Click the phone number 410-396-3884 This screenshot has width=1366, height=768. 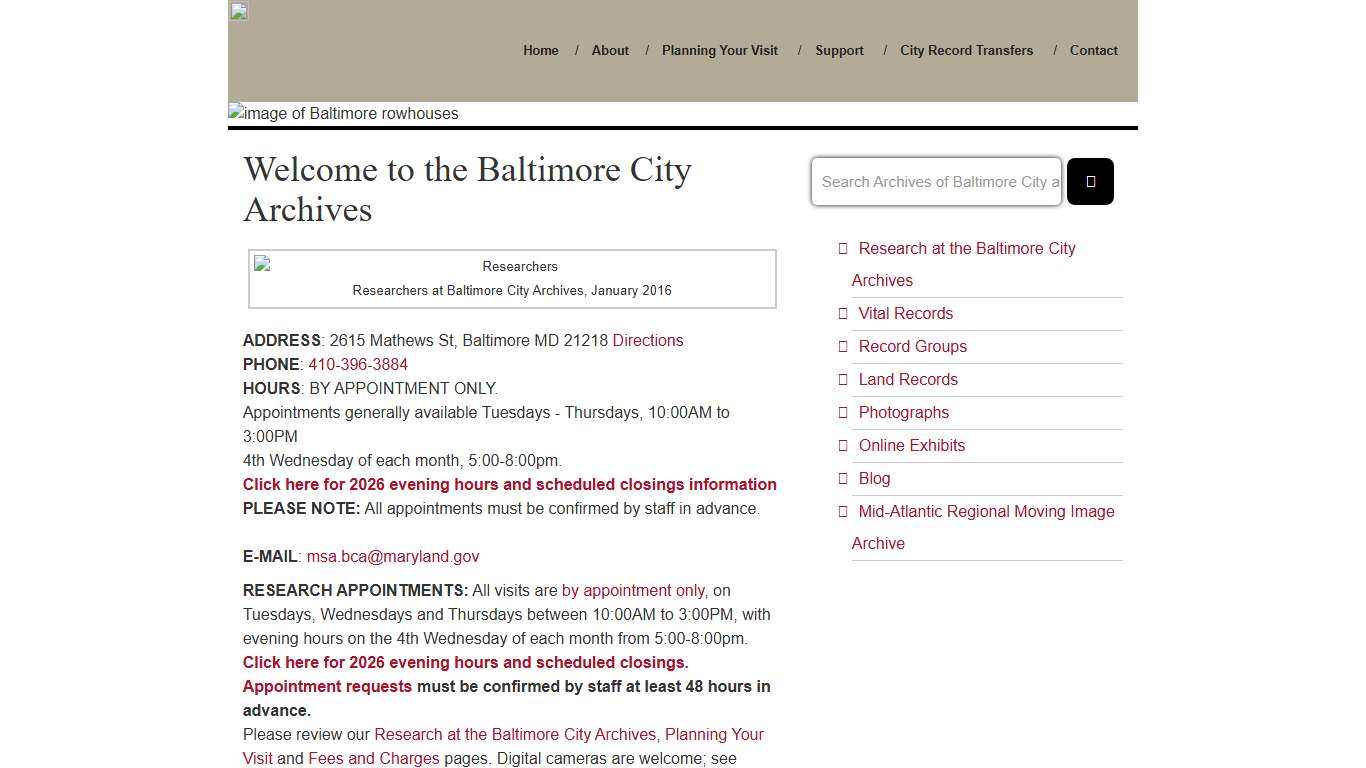(357, 364)
